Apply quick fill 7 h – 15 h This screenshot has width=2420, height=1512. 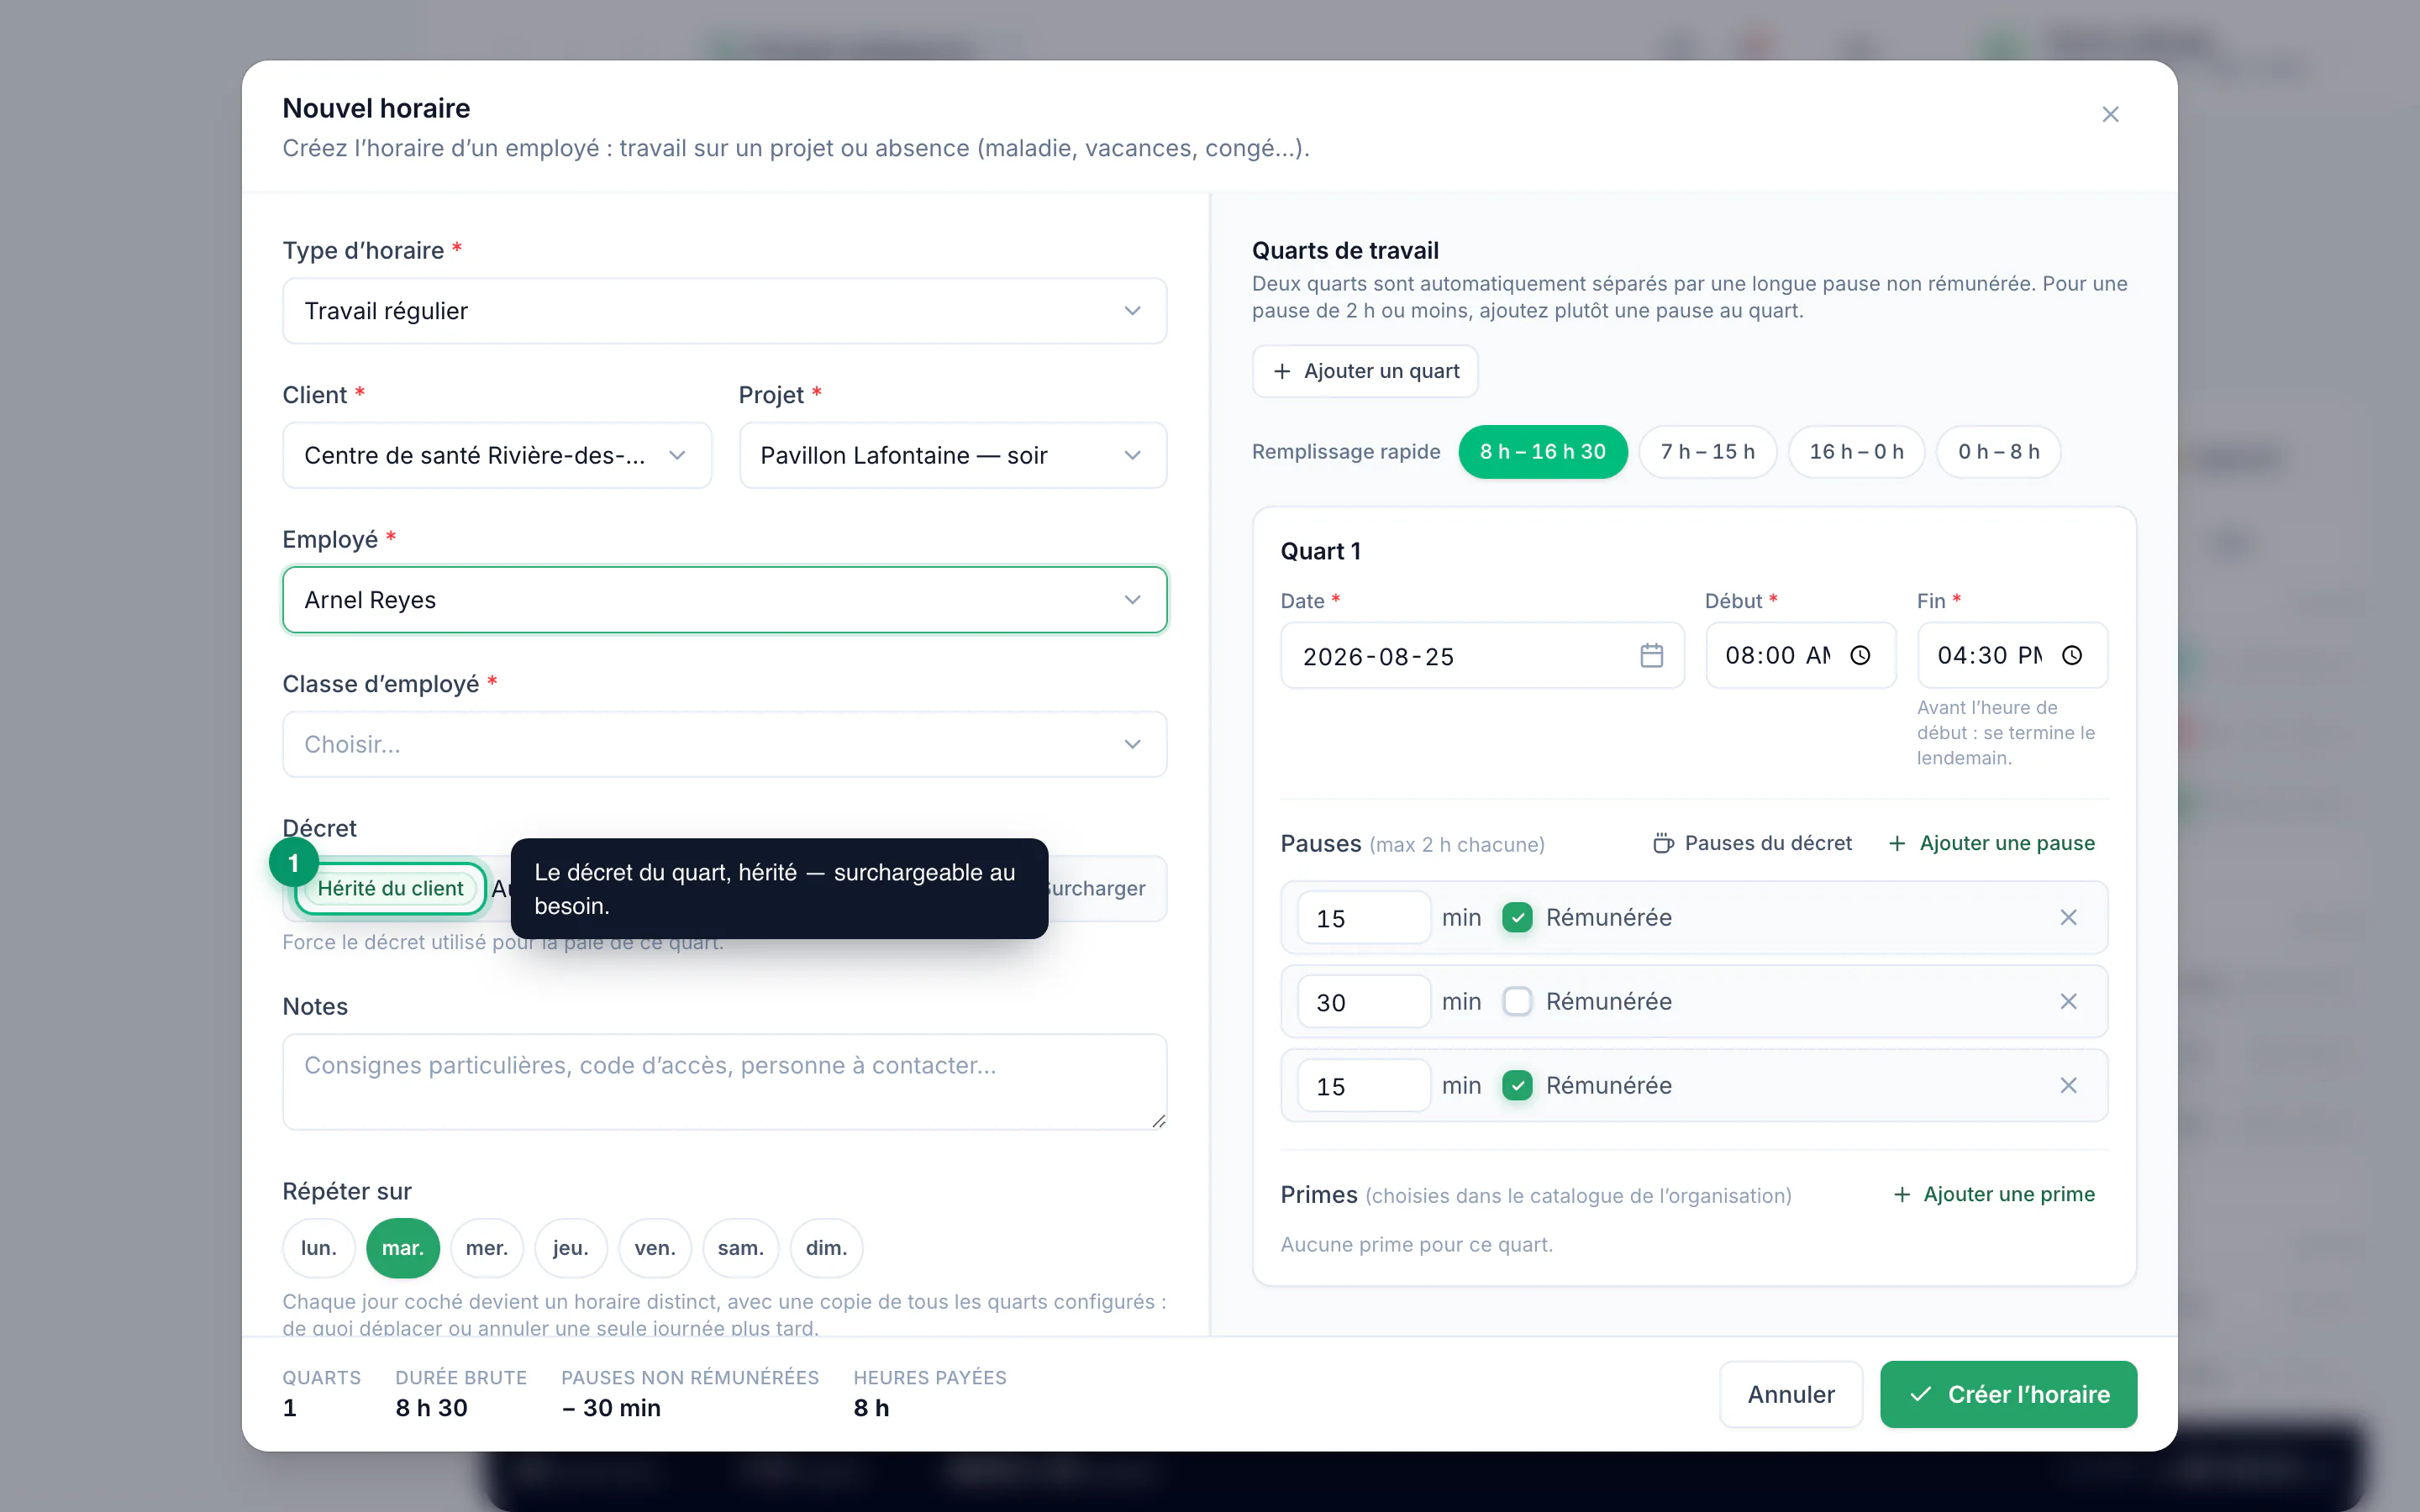coord(1708,452)
